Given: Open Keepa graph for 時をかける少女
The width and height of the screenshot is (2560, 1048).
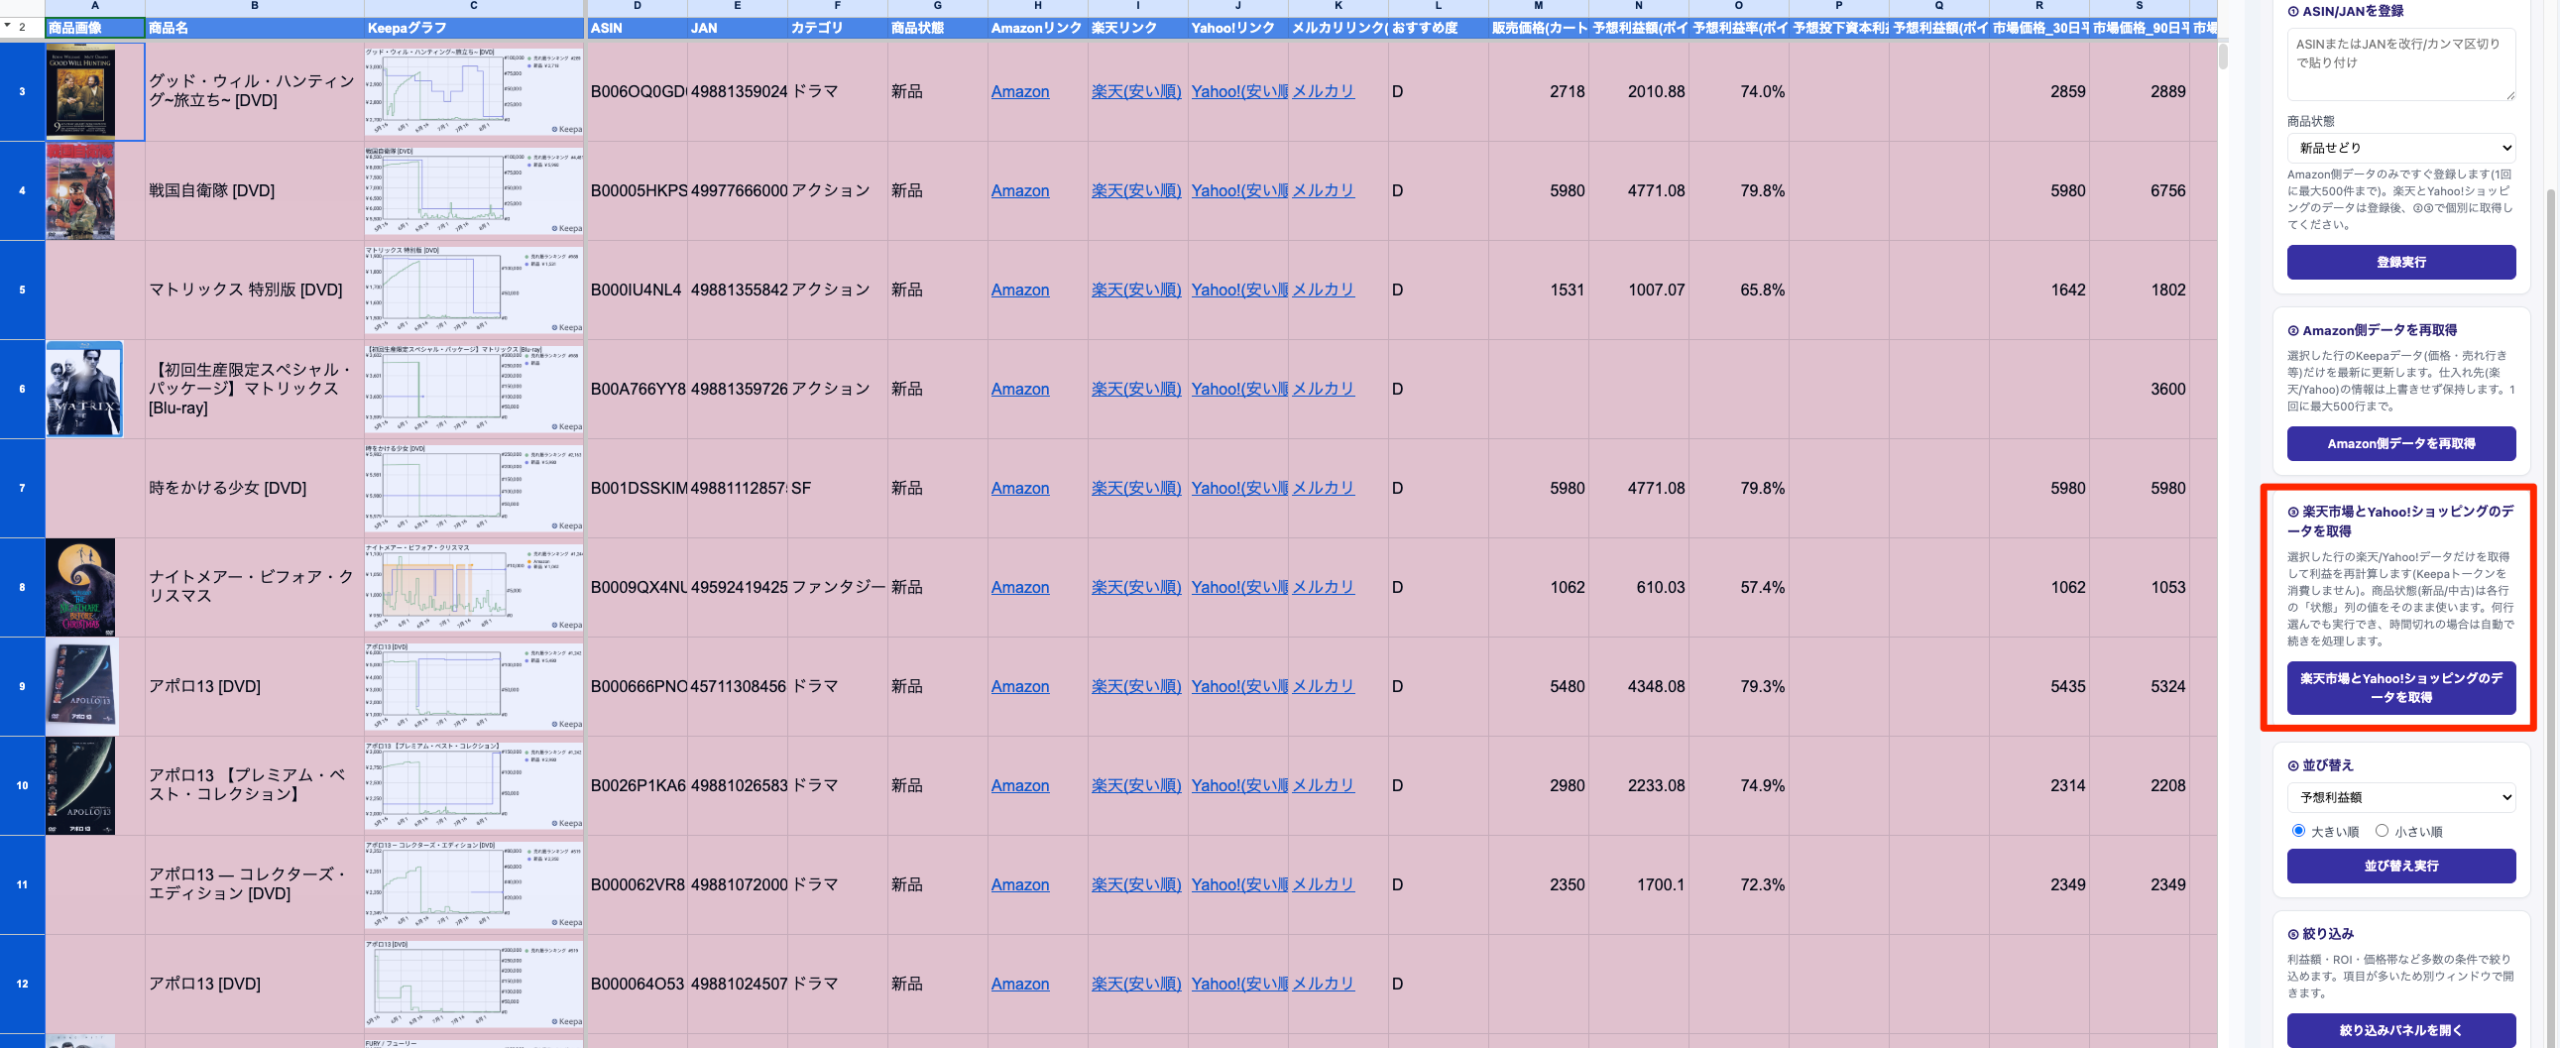Looking at the screenshot, I should click(474, 488).
